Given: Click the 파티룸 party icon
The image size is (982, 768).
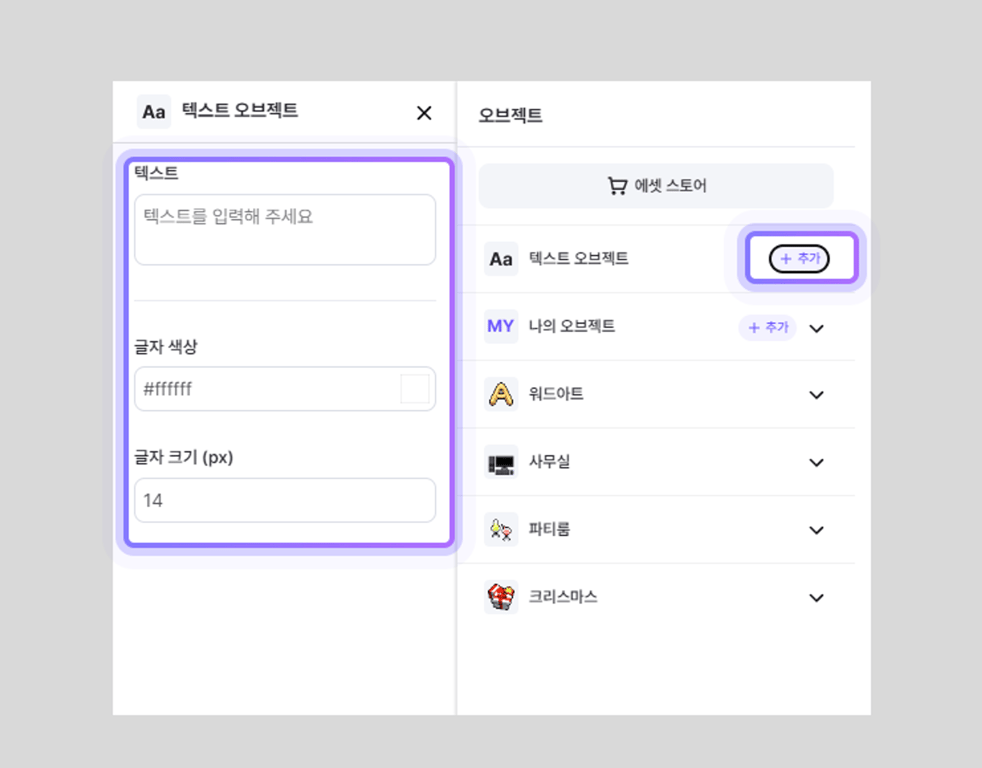Looking at the screenshot, I should coord(501,529).
